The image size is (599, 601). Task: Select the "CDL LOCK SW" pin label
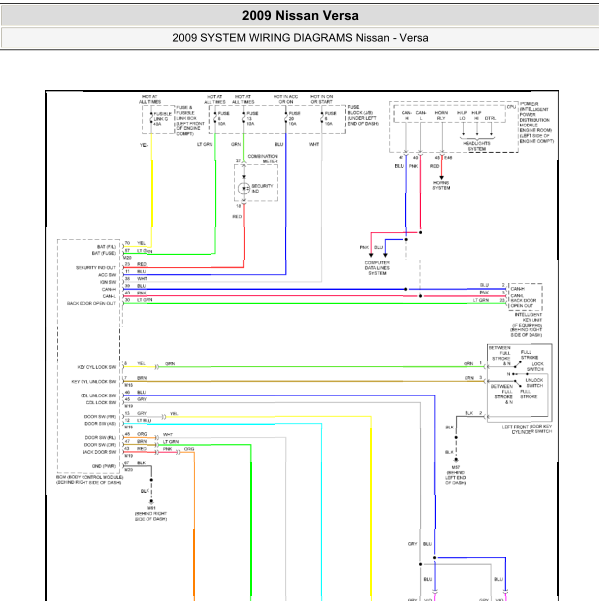coord(101,402)
